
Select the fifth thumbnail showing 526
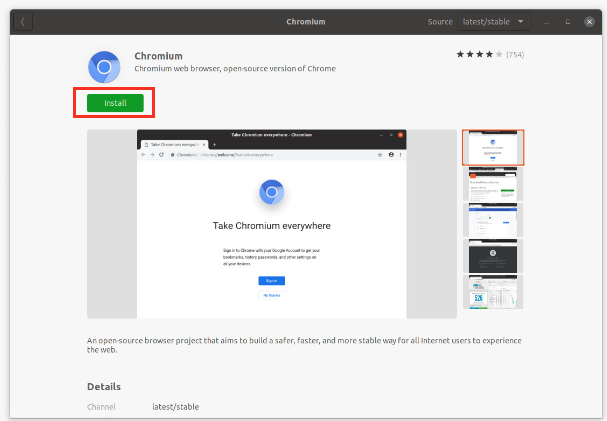coord(493,292)
